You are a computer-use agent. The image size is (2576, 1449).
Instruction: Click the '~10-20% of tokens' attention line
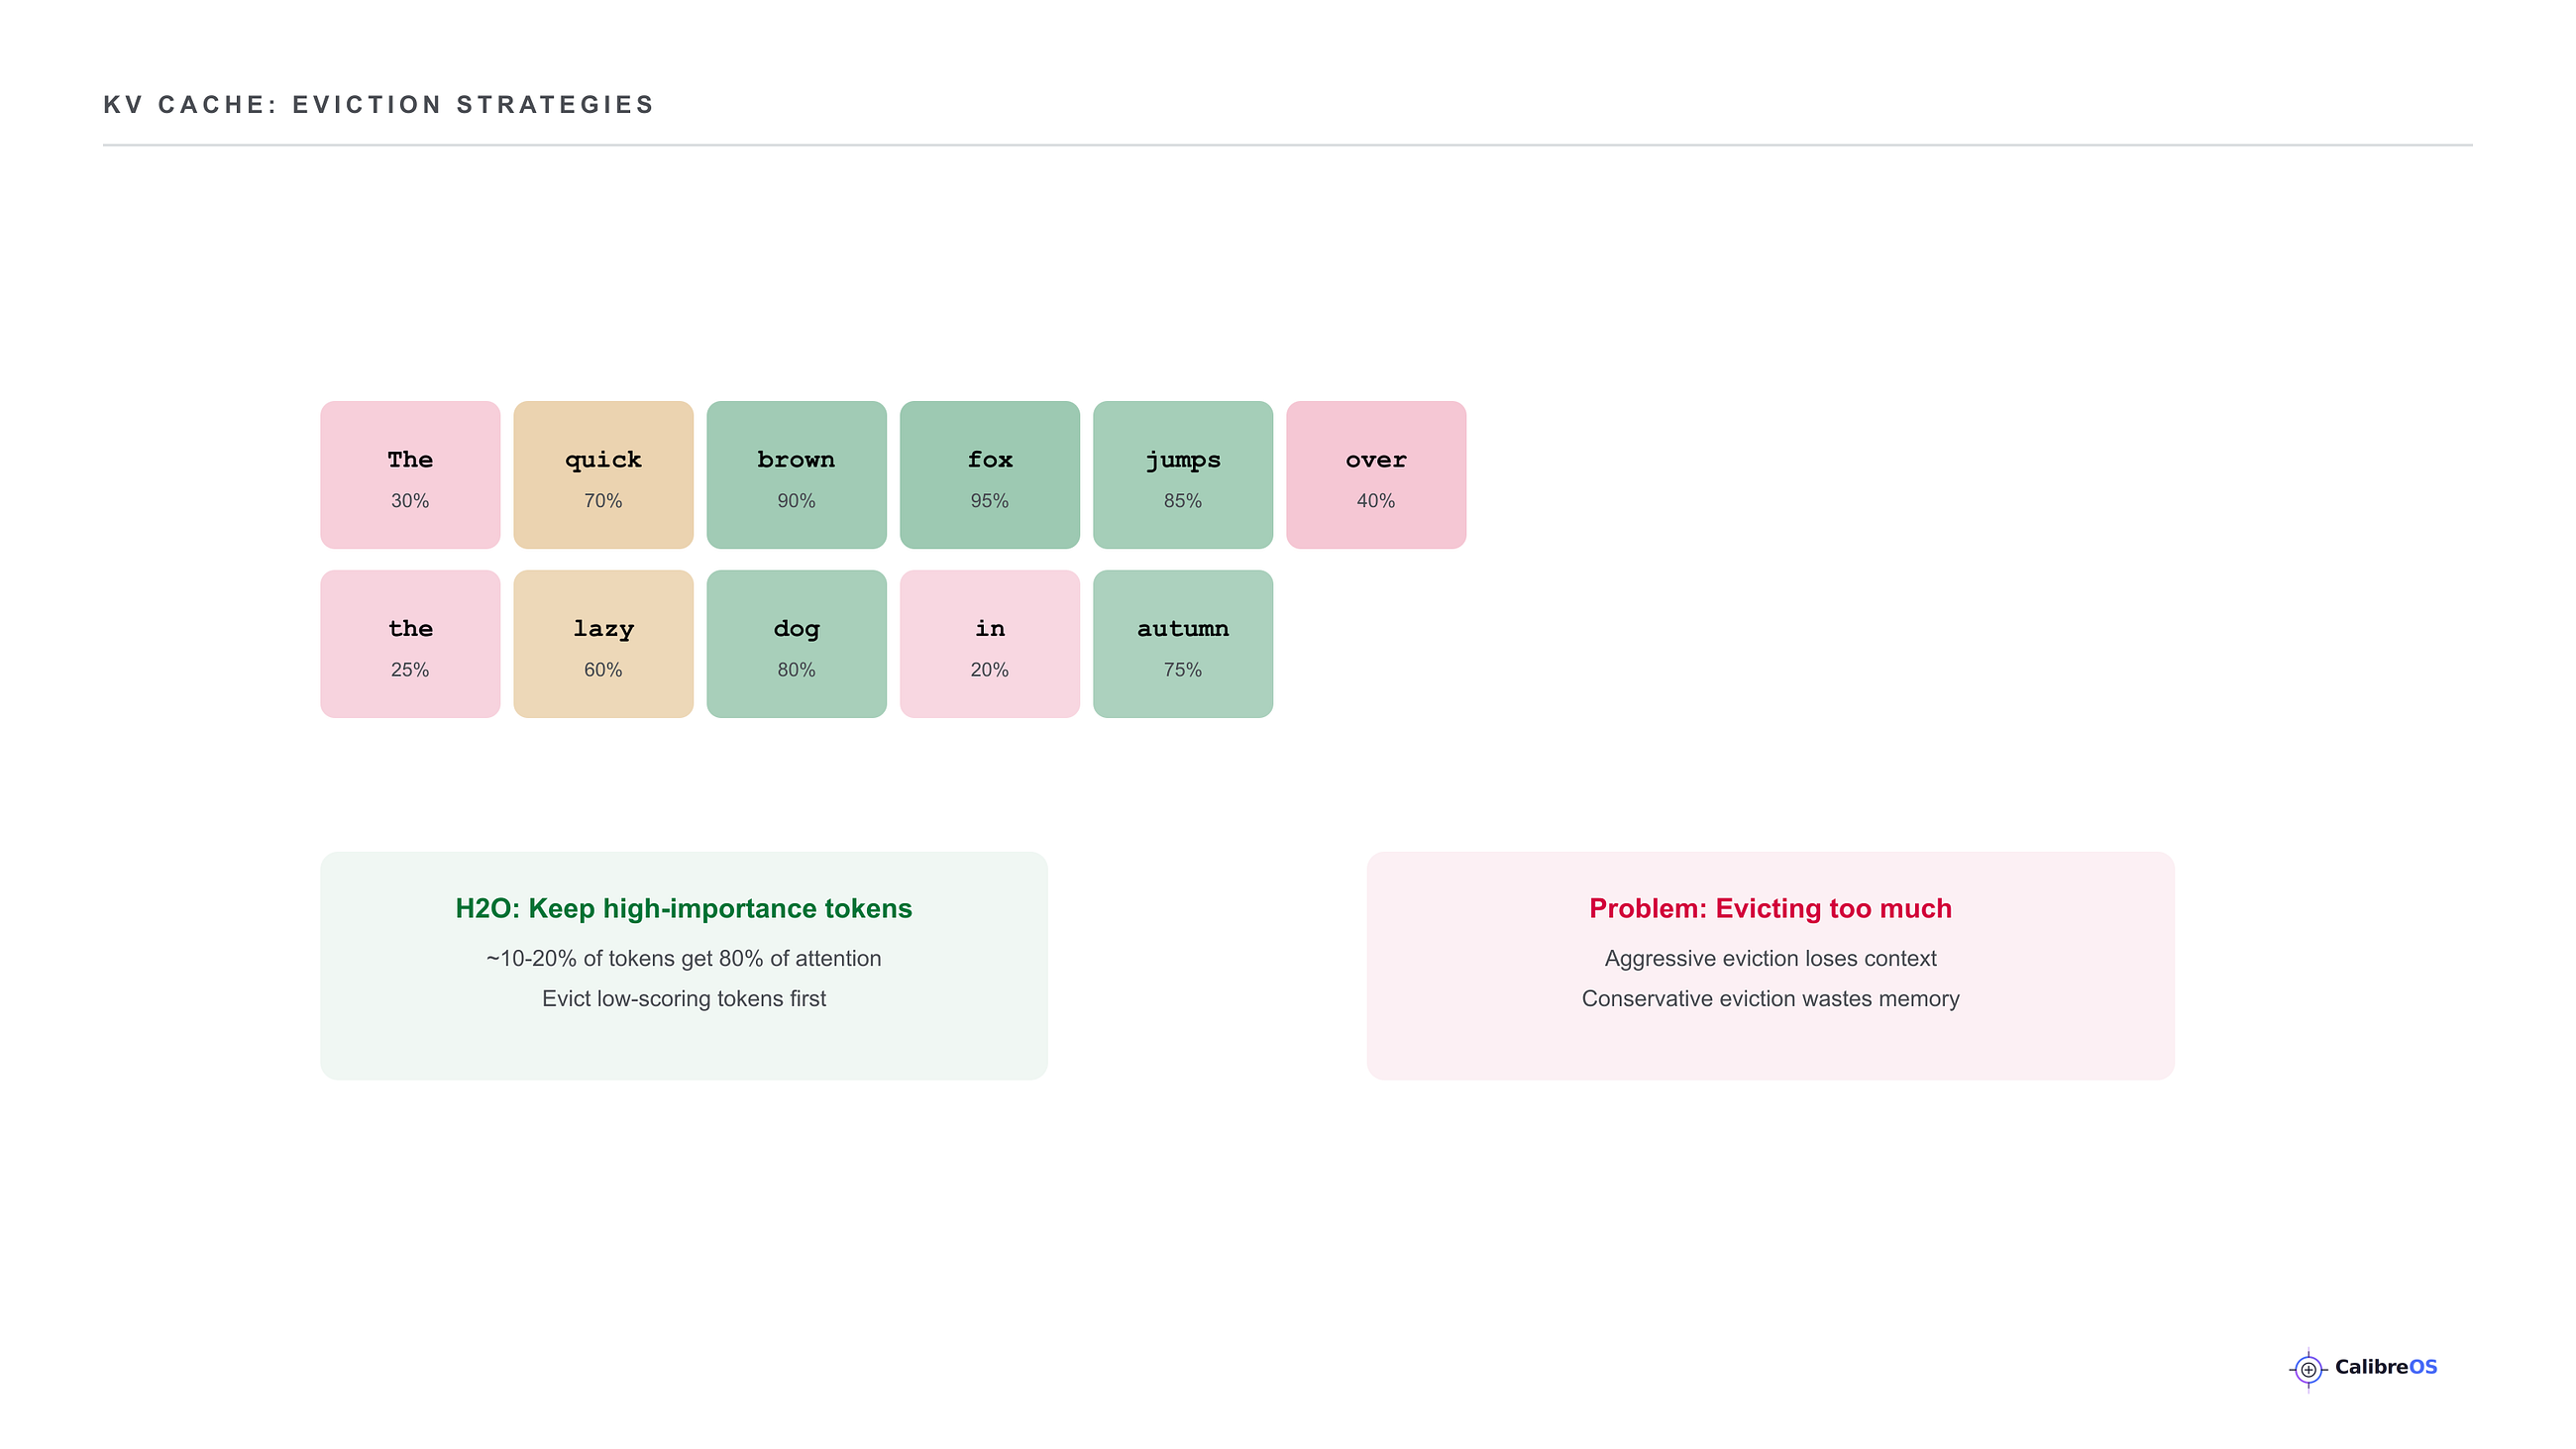tap(684, 958)
